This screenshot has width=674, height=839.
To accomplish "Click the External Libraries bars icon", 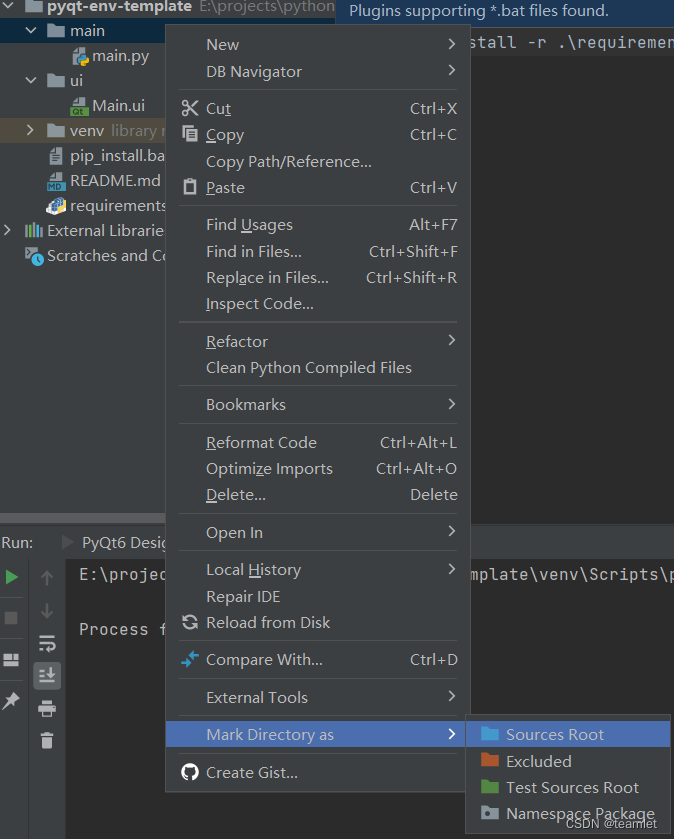I will [x=34, y=231].
